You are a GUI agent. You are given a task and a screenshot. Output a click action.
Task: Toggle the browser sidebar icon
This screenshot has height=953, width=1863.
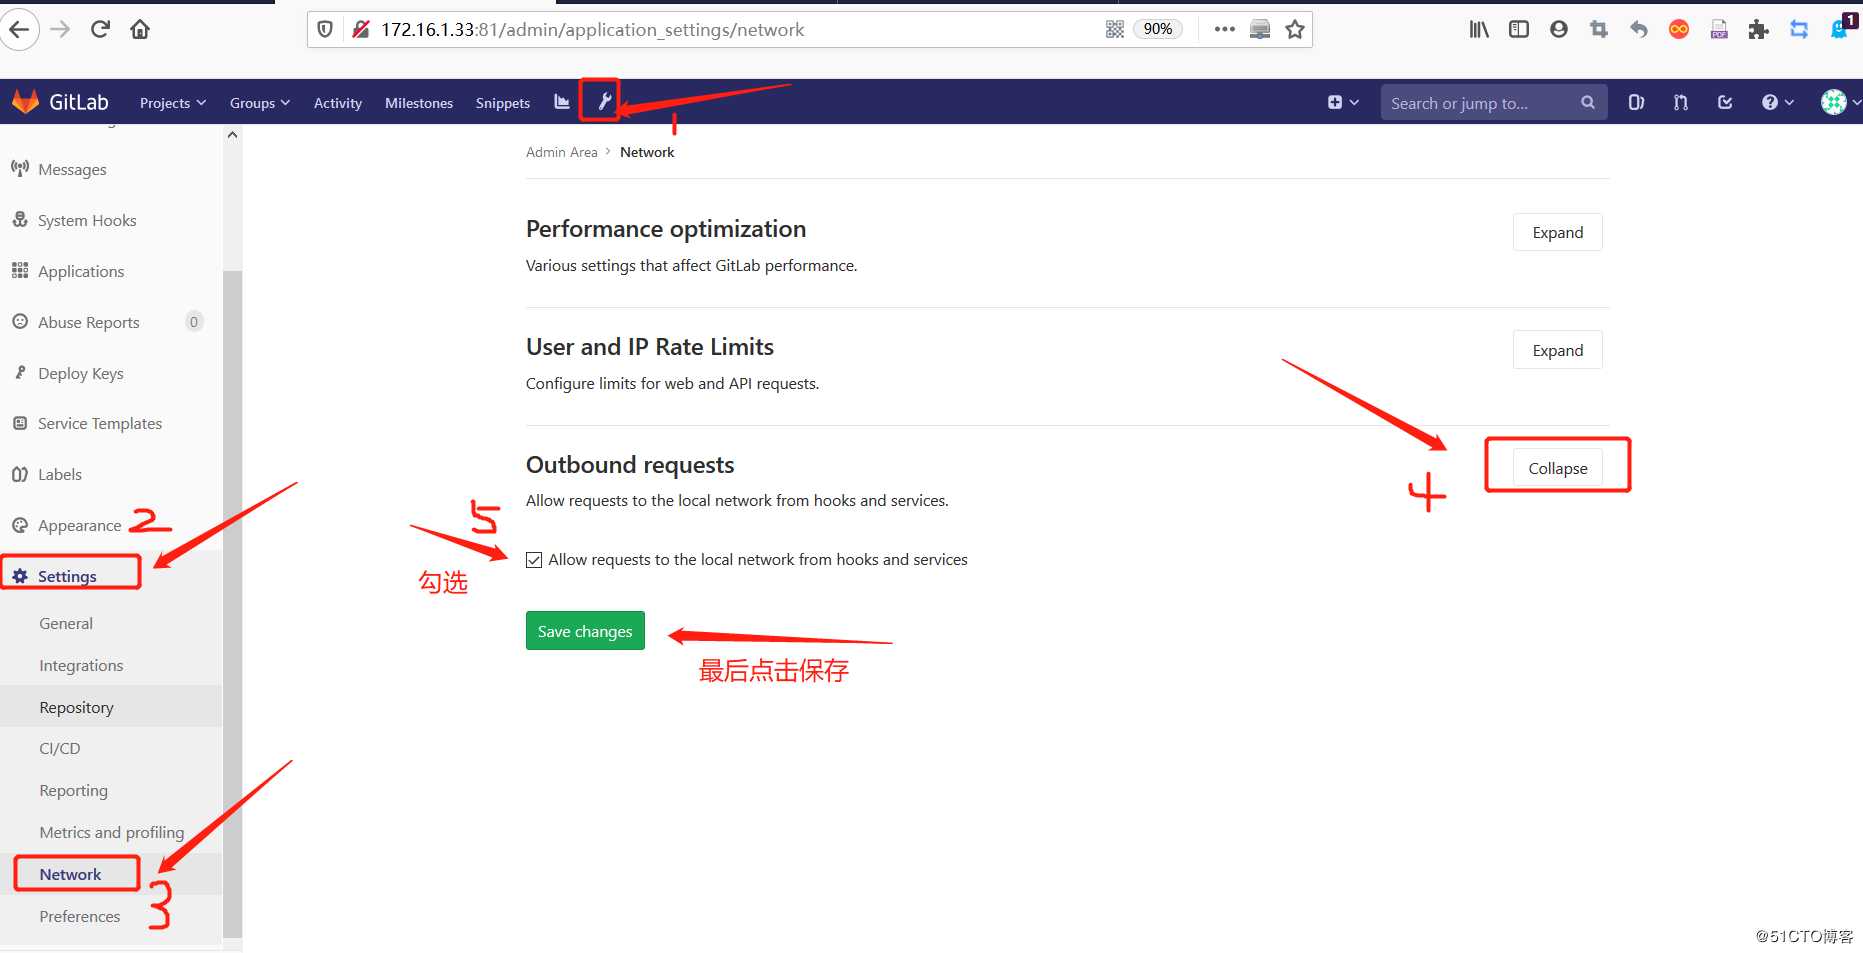pos(1519,29)
